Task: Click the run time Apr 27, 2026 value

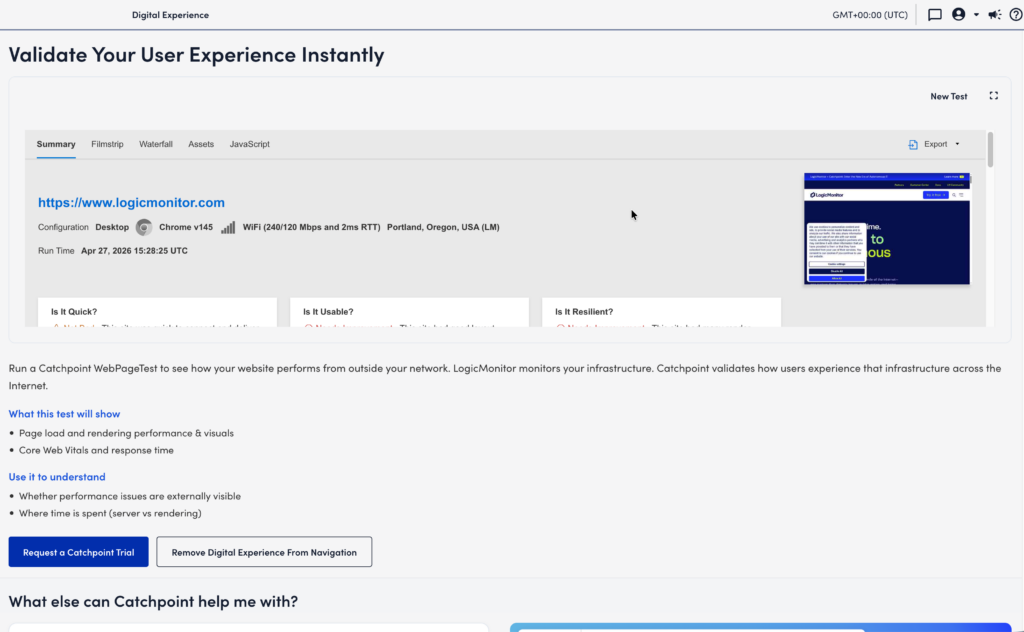Action: click(134, 251)
